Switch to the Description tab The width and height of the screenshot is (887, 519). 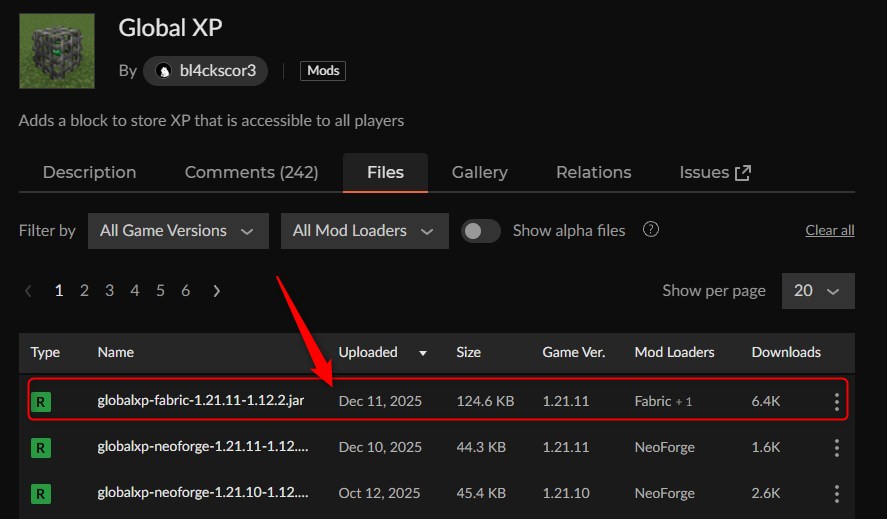89,173
